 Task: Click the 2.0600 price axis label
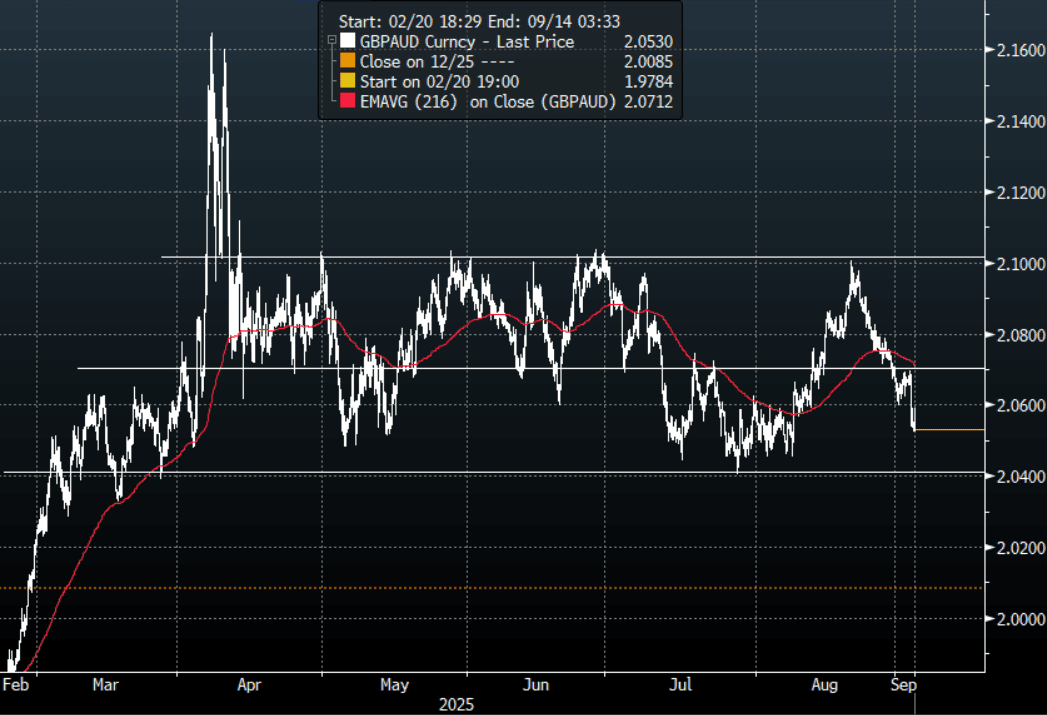click(x=1020, y=405)
